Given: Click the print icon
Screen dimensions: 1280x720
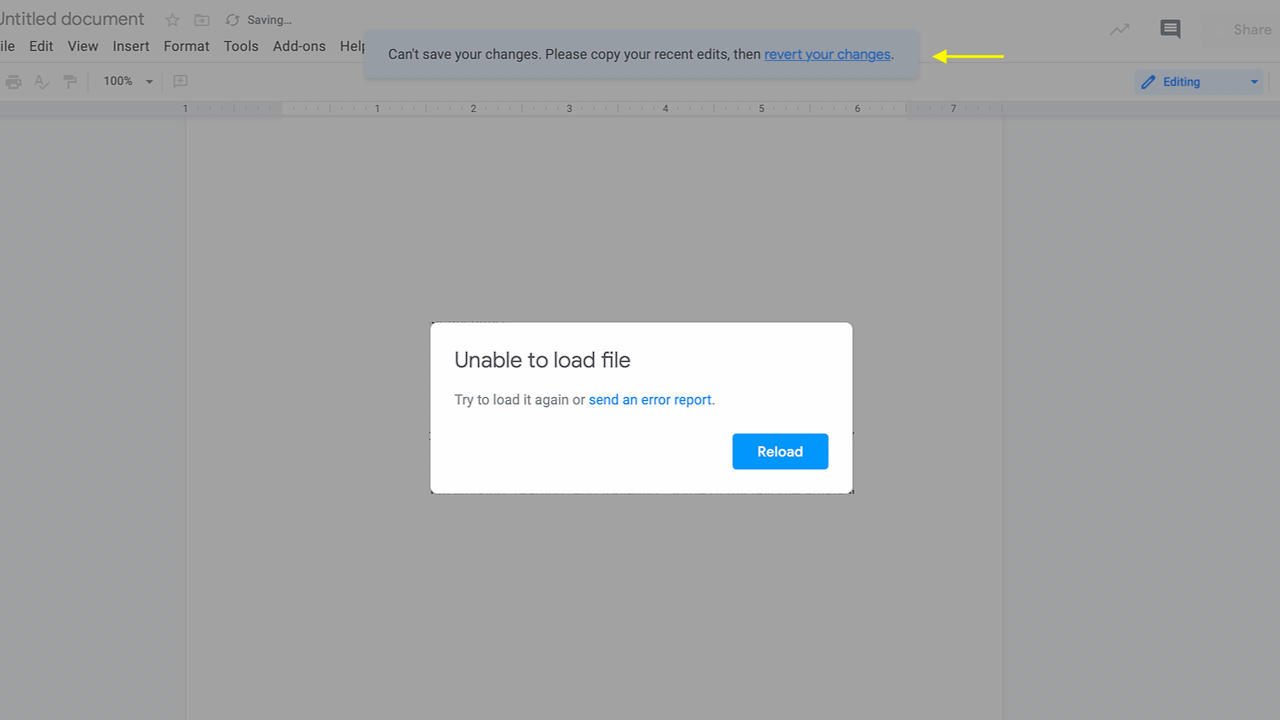Looking at the screenshot, I should tap(14, 81).
